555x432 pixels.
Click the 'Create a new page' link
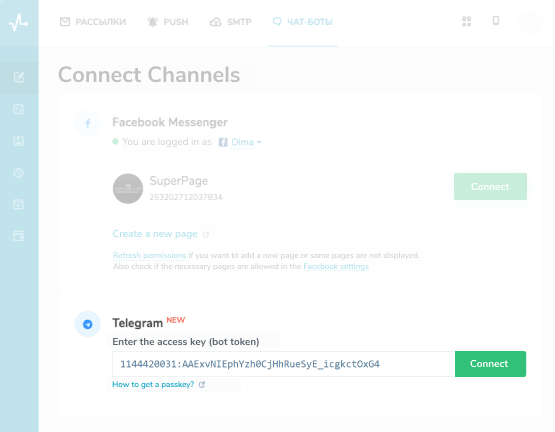point(155,234)
